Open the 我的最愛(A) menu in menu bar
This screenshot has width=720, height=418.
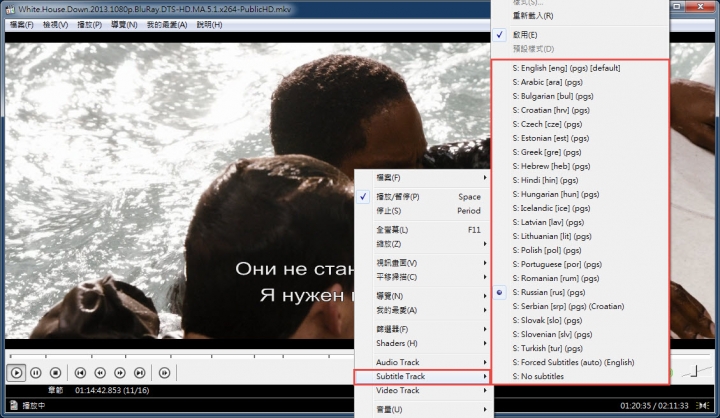(167, 25)
